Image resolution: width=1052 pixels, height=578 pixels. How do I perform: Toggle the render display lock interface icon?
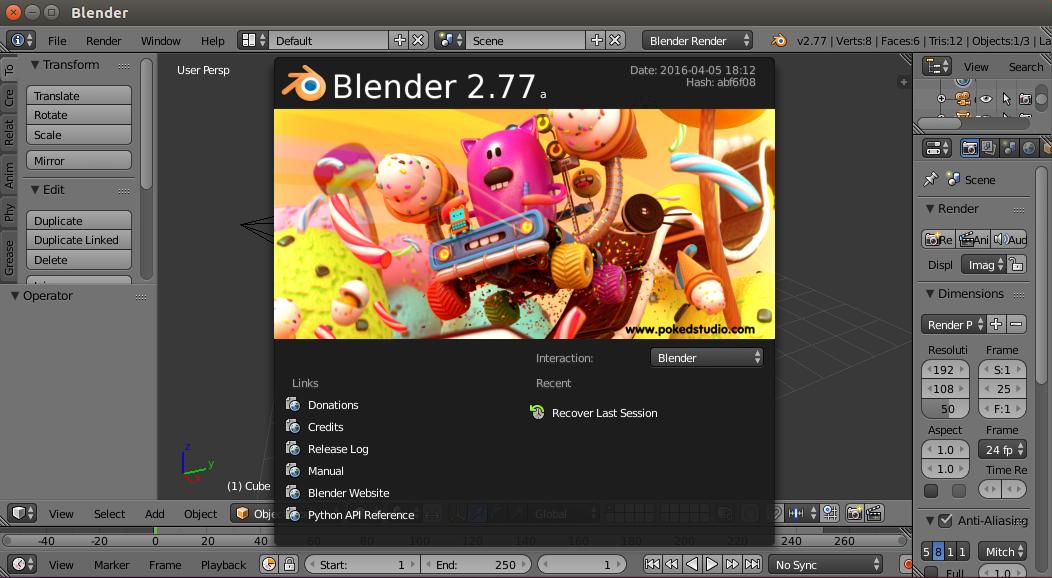click(1017, 265)
